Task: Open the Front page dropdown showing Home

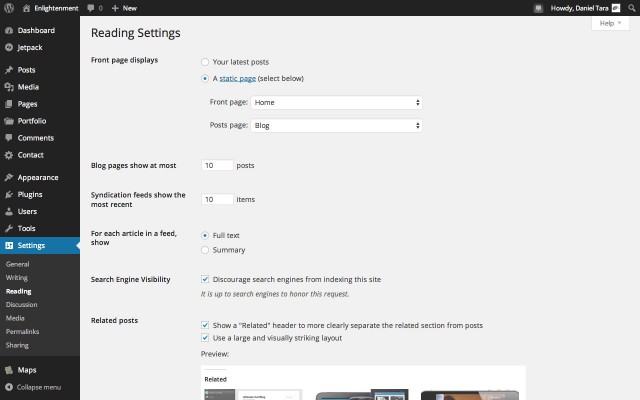Action: click(x=337, y=102)
